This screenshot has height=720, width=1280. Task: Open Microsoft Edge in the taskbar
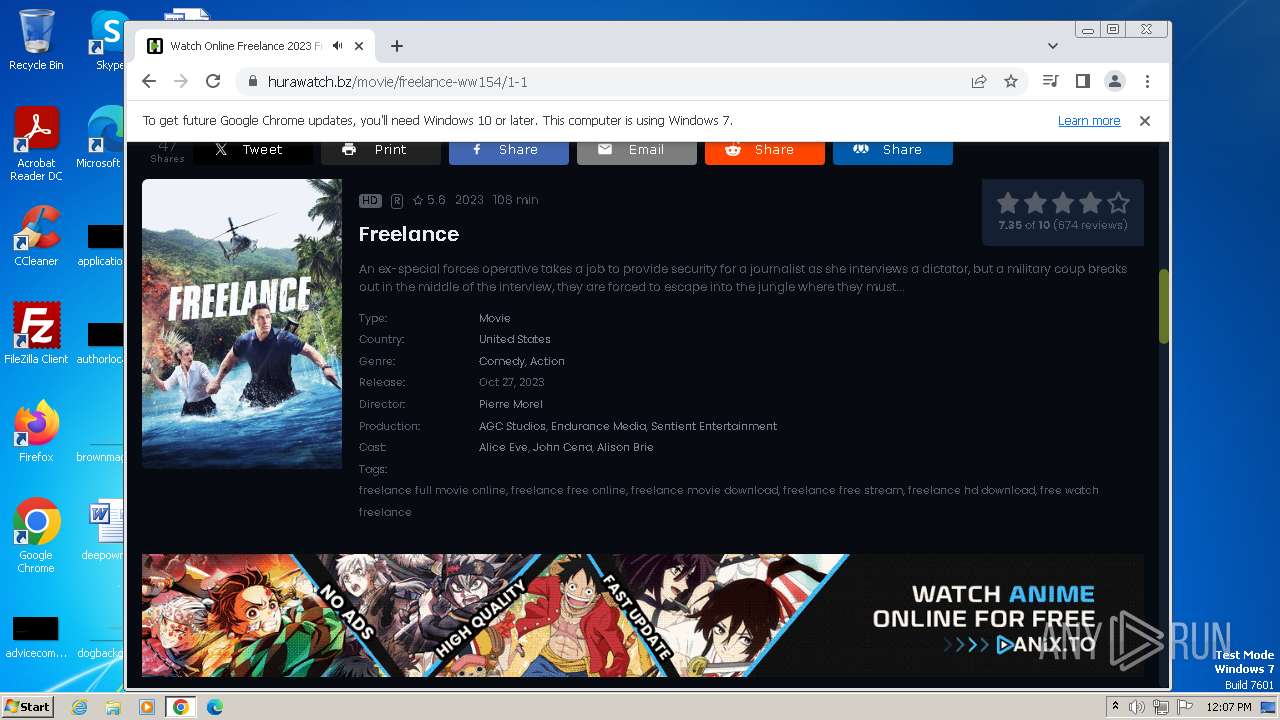click(x=214, y=707)
